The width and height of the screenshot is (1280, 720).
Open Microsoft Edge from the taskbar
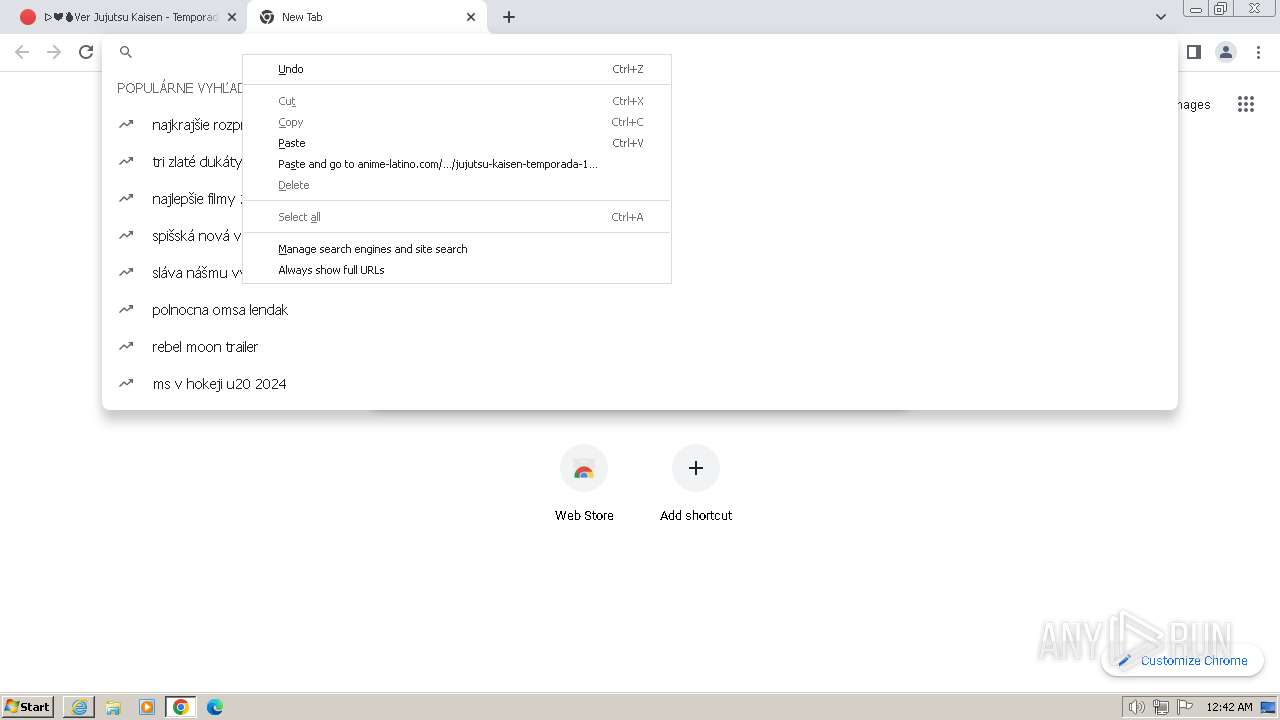tap(215, 707)
